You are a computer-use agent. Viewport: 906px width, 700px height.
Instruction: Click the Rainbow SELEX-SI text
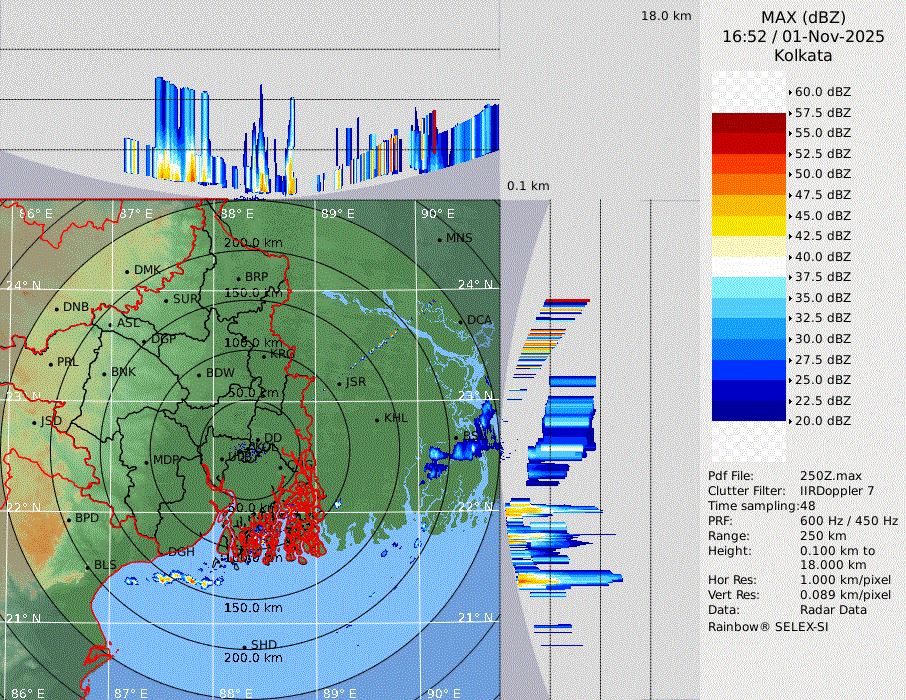pos(768,627)
